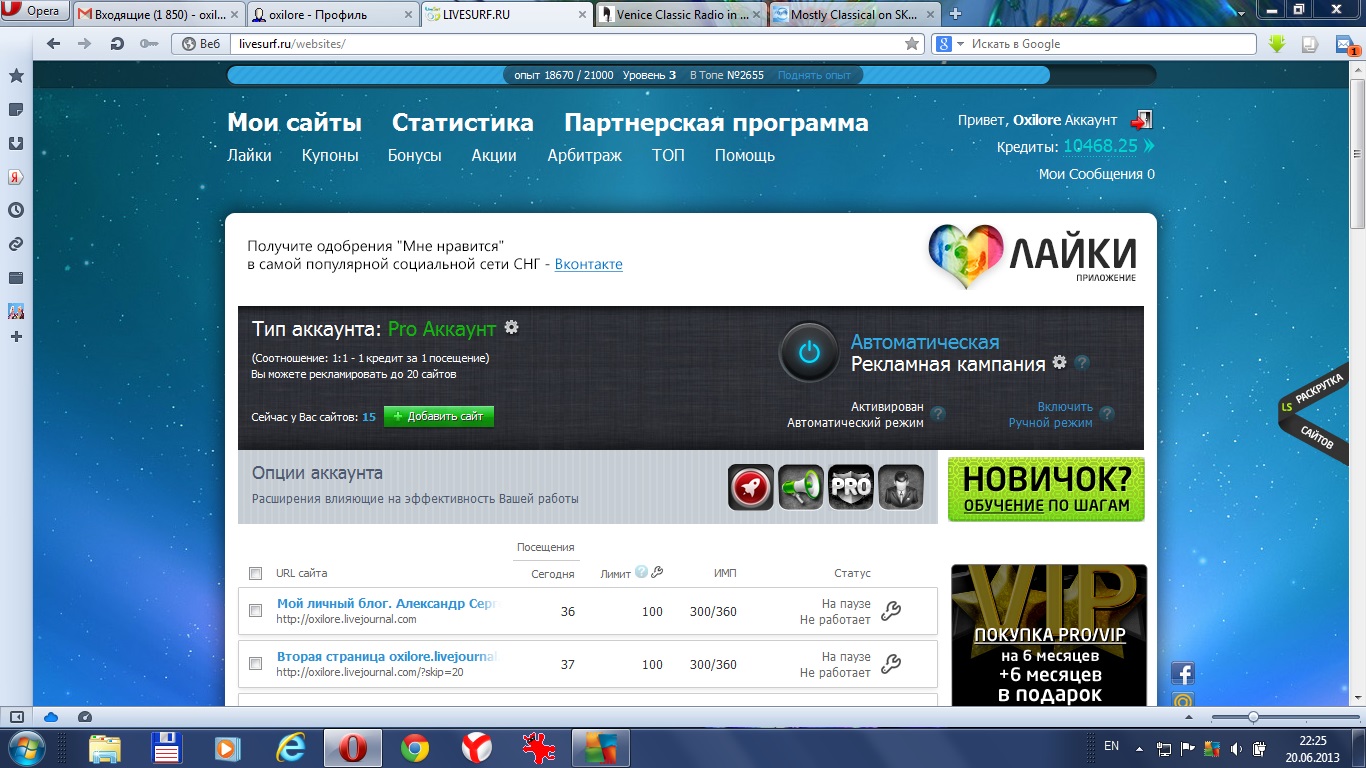
Task: Tick the select-all checkbox beside URL сайта
Action: [255, 573]
